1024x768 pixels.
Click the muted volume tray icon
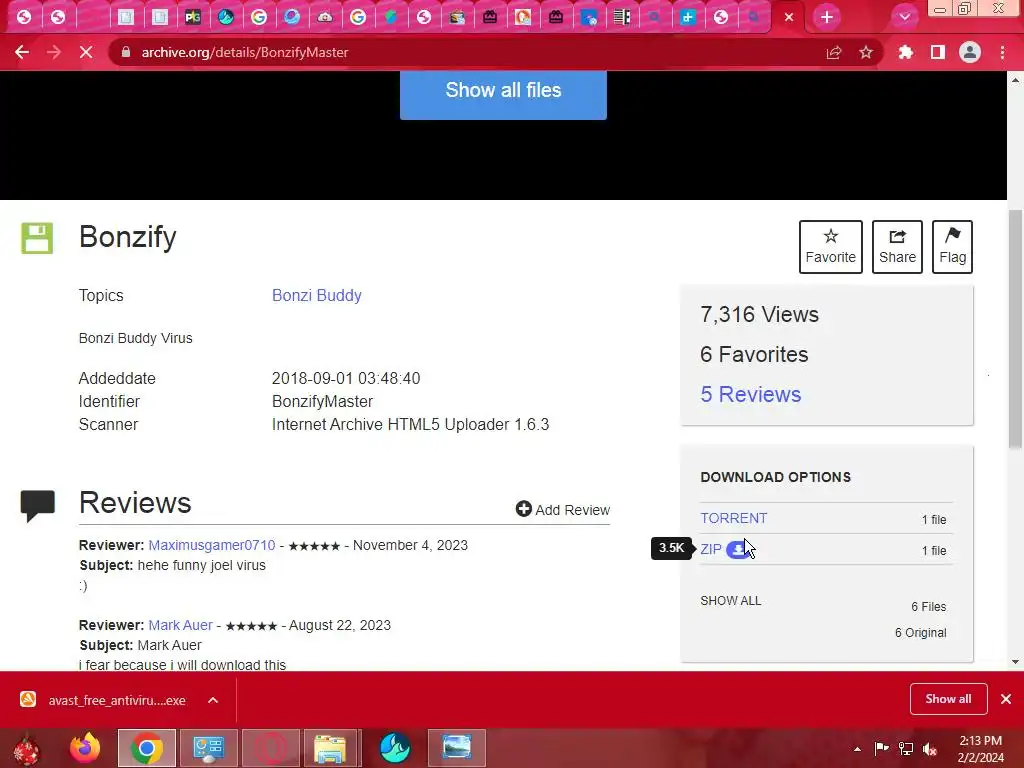point(930,749)
